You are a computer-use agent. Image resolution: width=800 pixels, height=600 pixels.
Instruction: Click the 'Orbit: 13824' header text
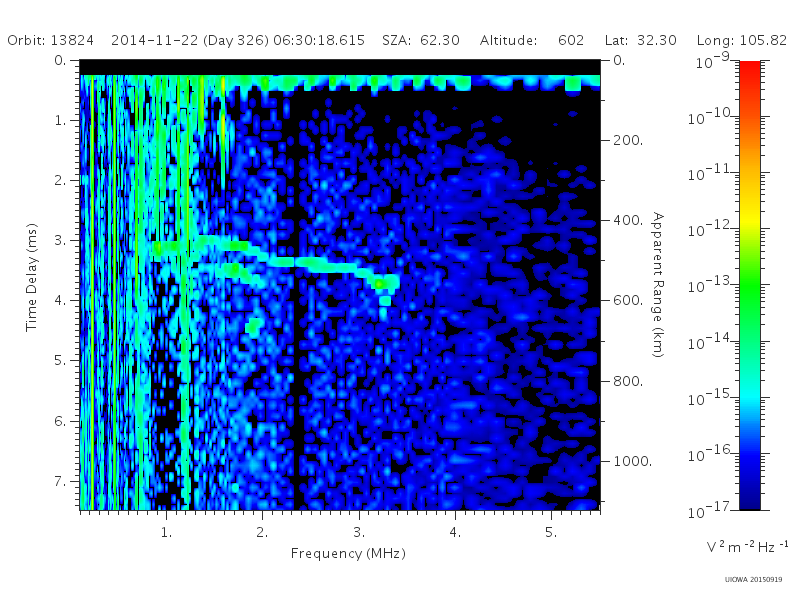(51, 40)
